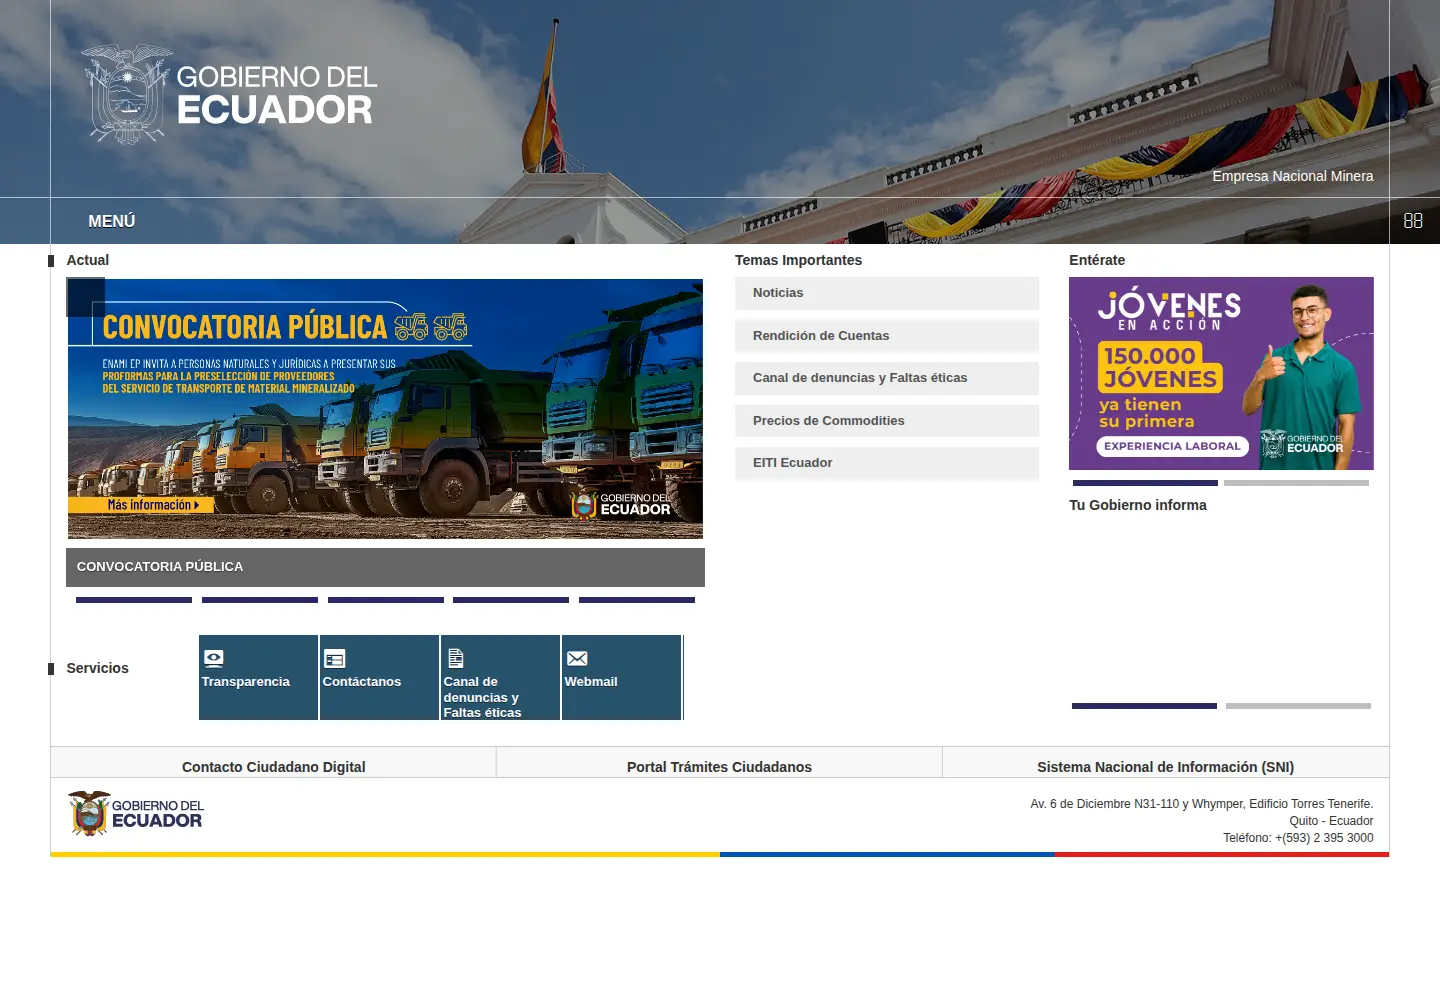Select the fourth slide indicator under main banner
Image resolution: width=1440 pixels, height=1000 pixels.
(511, 600)
